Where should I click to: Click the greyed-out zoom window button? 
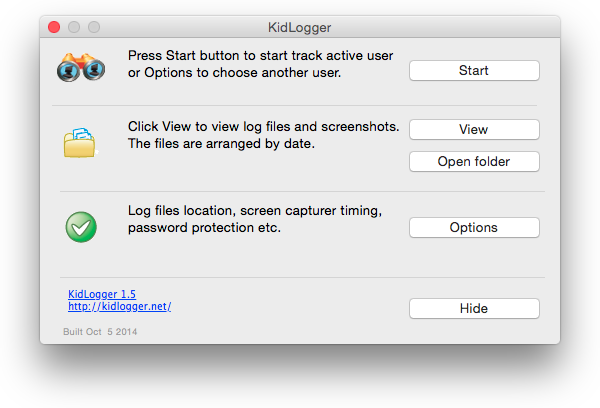tap(94, 27)
